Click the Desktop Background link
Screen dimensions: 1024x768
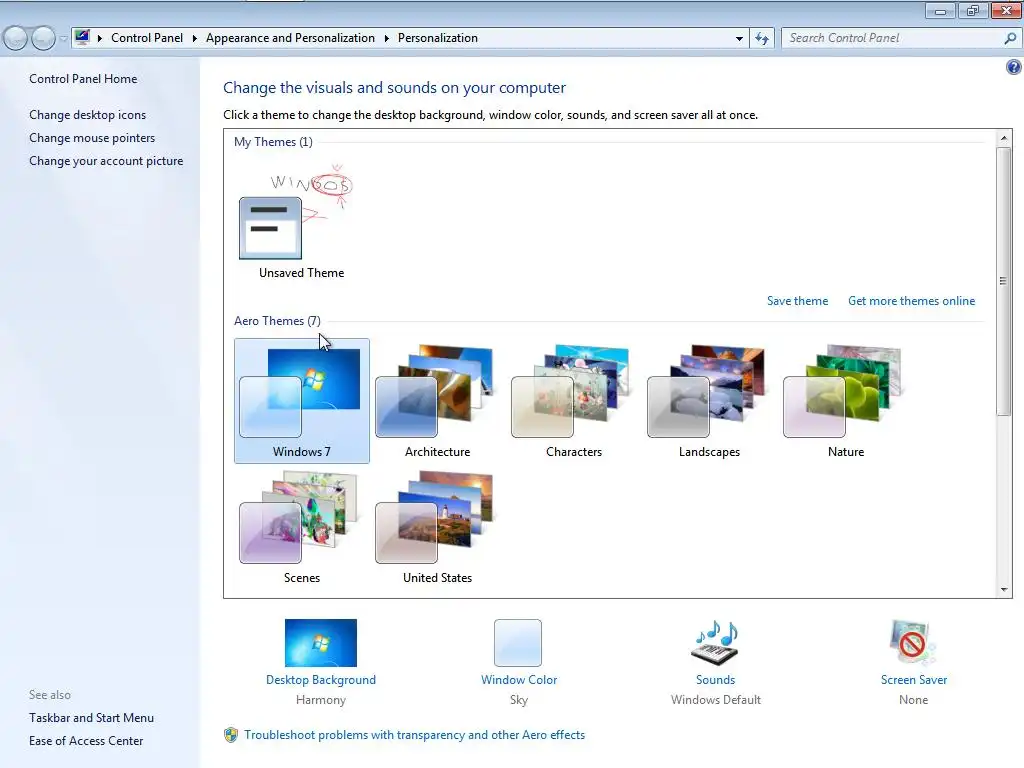(321, 680)
